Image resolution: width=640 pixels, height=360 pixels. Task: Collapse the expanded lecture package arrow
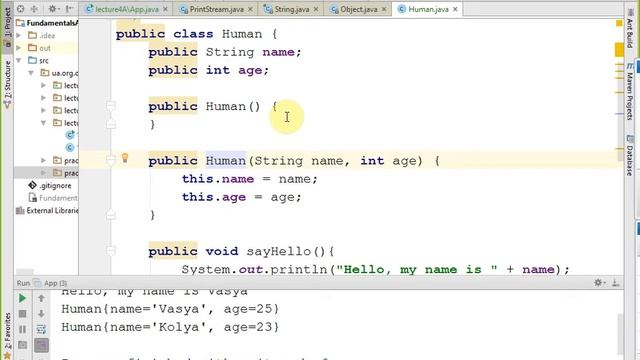[44, 123]
